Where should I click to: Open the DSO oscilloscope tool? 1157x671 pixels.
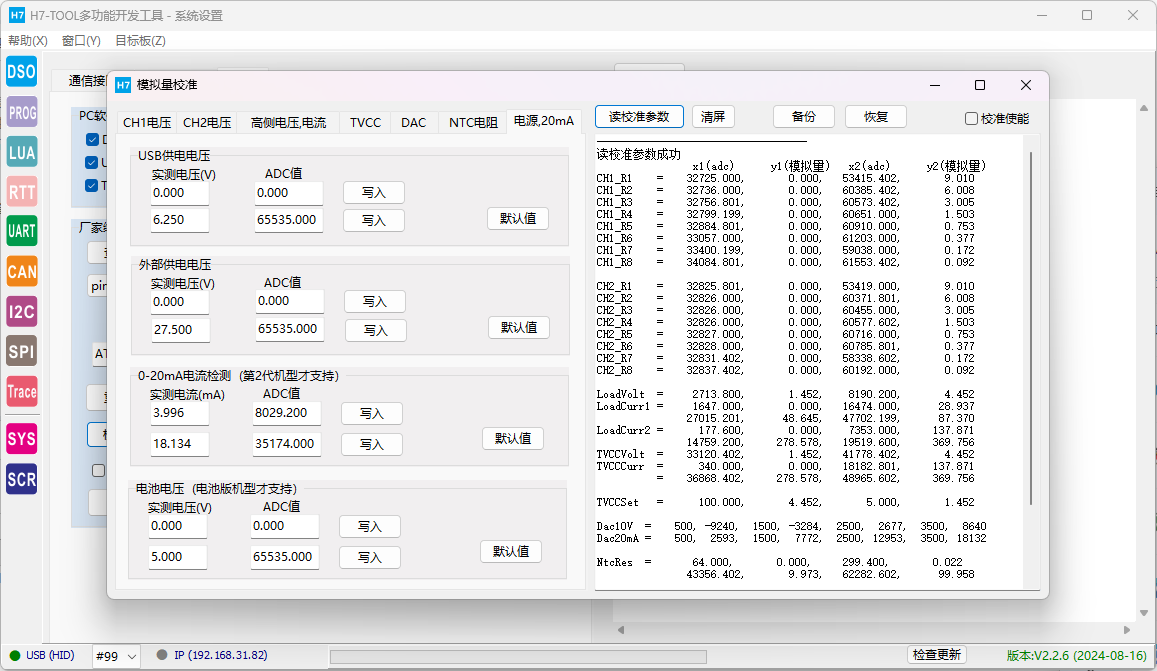point(21,72)
